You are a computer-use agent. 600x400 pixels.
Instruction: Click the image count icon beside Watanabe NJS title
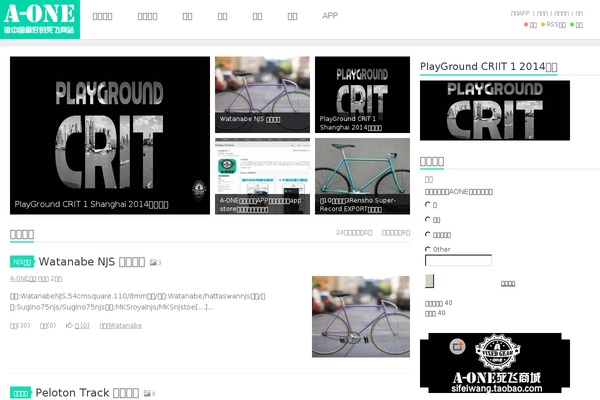coord(155,263)
